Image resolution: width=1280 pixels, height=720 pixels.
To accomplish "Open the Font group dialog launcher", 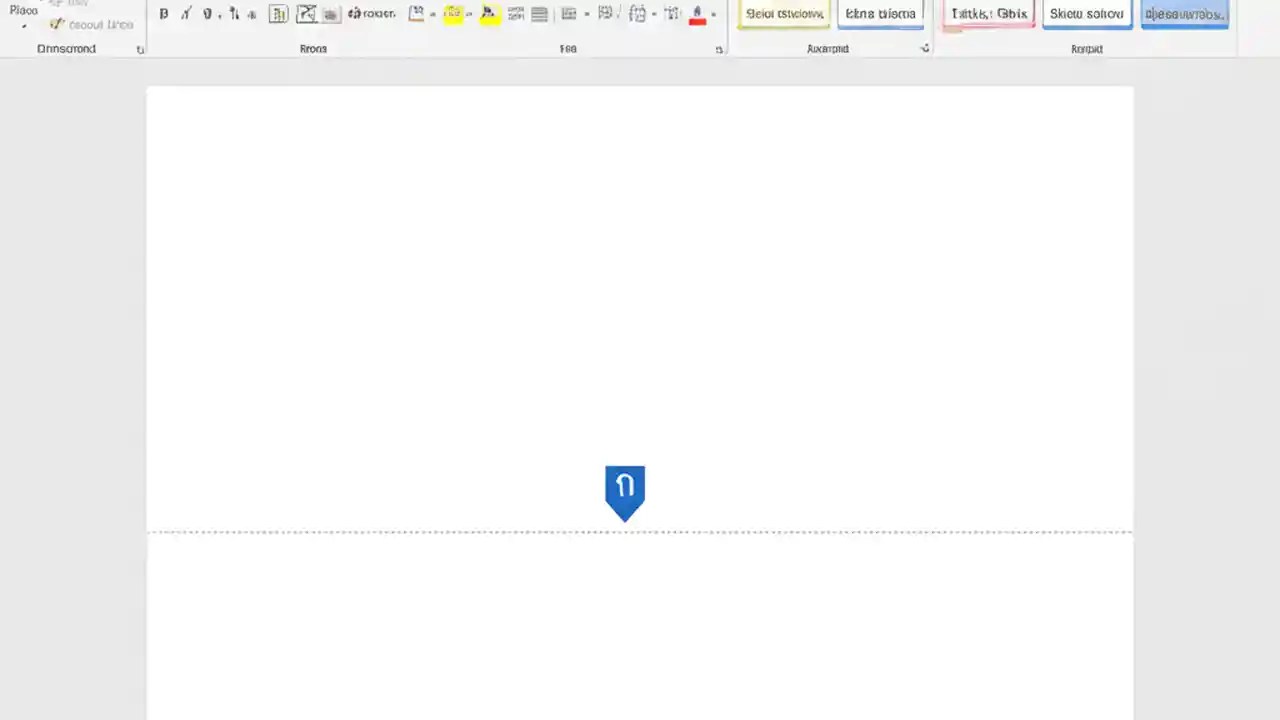I will tap(719, 48).
